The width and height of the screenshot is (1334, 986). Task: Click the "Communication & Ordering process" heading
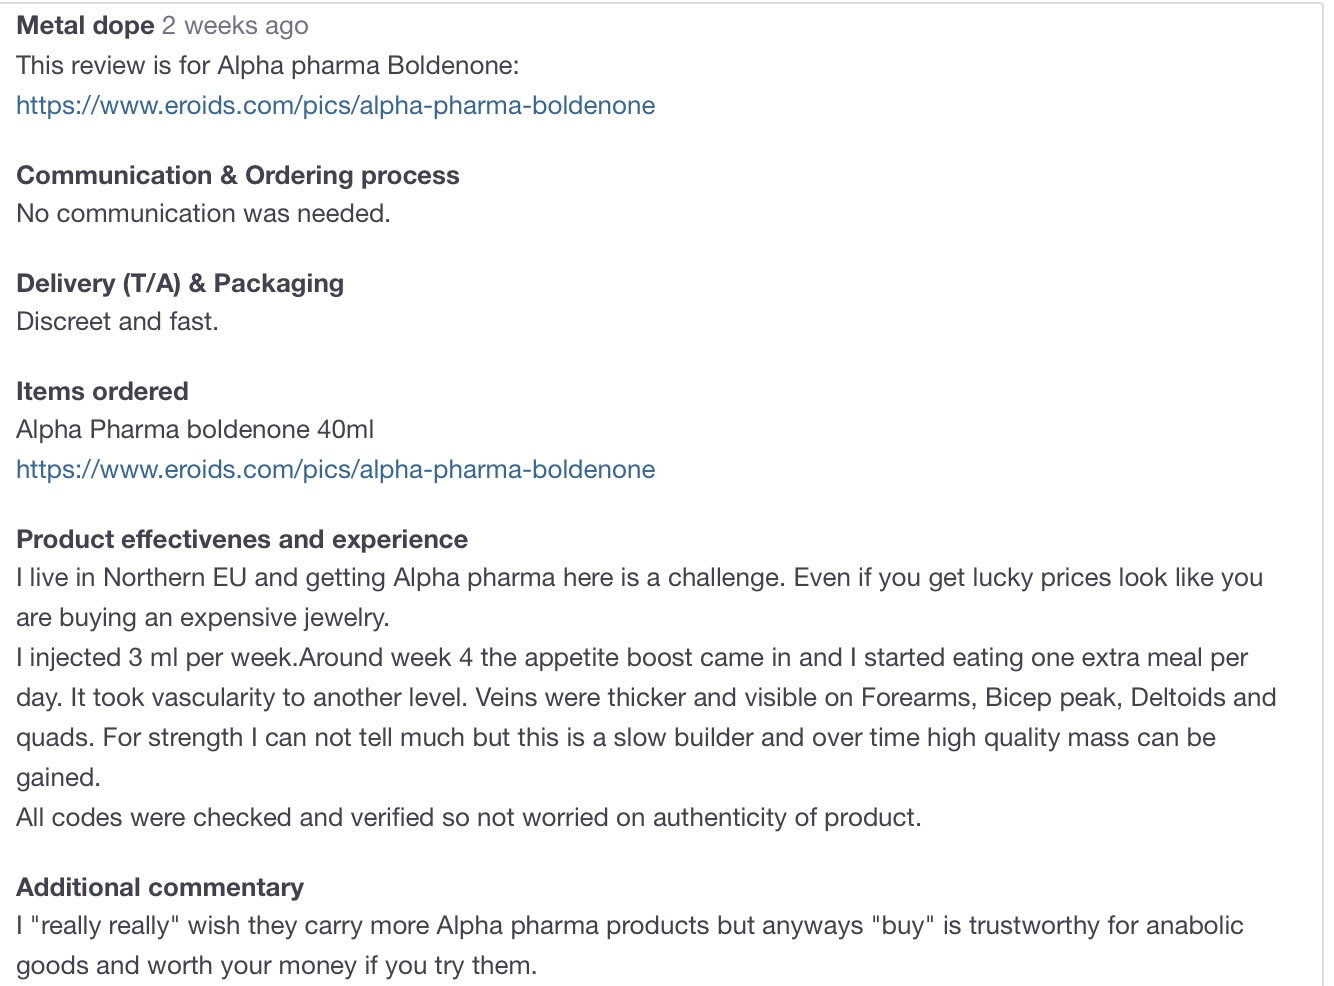[x=238, y=176]
